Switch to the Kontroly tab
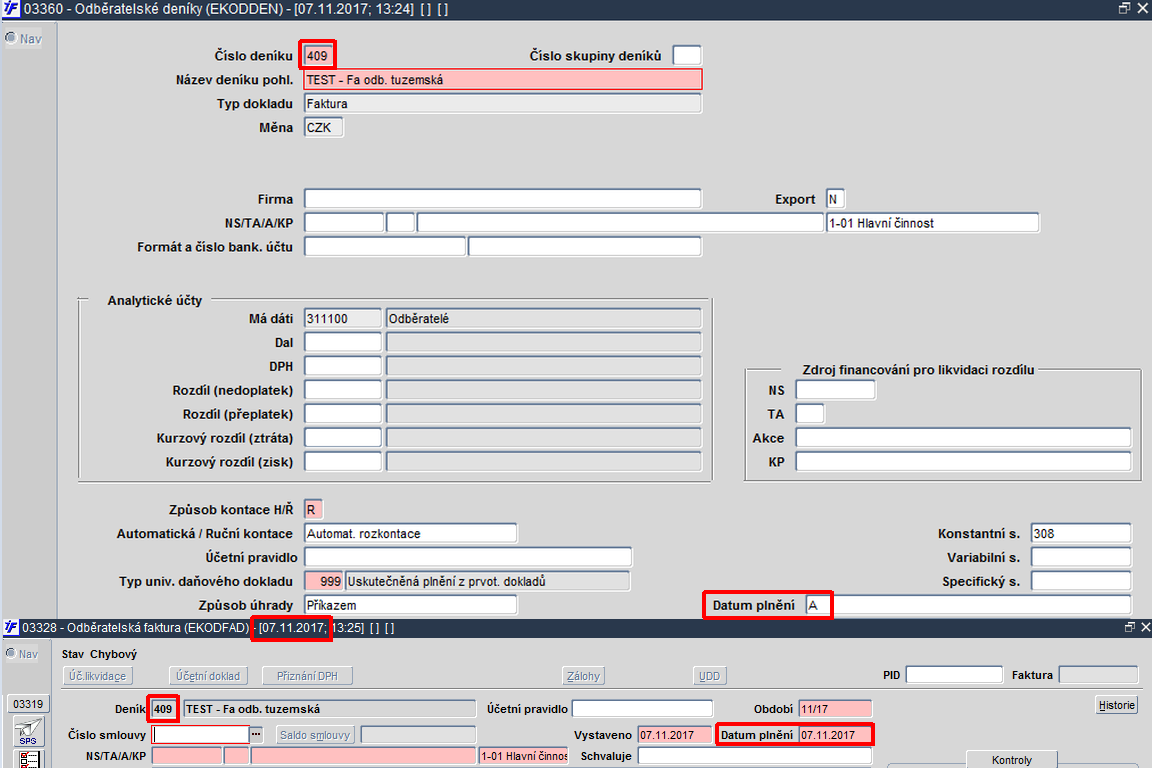Screen dimensions: 1152x768 coord(1012,760)
